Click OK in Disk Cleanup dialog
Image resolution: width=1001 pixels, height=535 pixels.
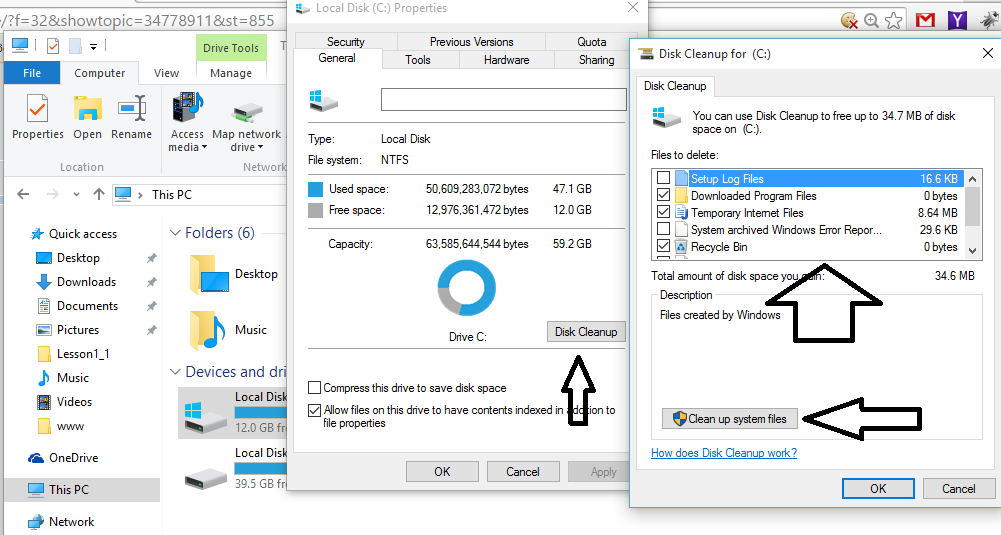(878, 488)
